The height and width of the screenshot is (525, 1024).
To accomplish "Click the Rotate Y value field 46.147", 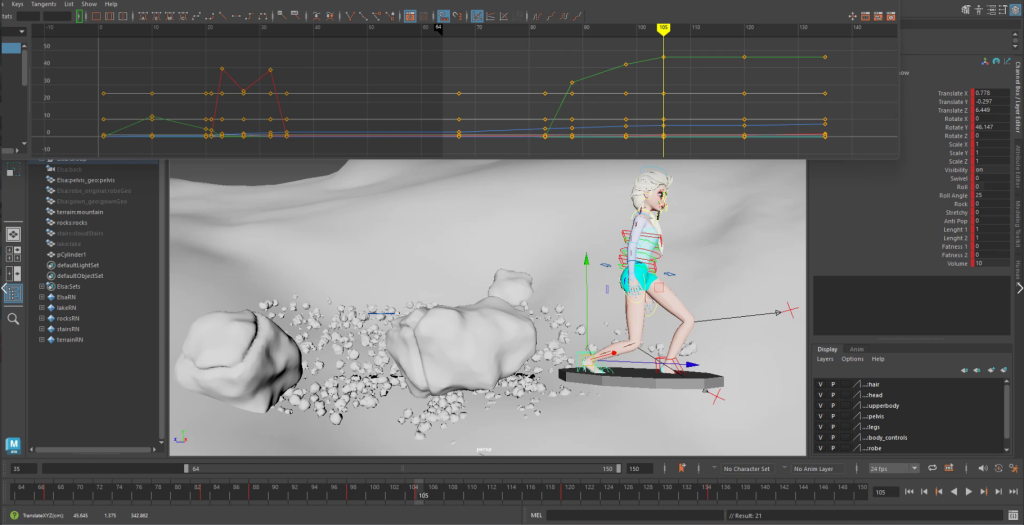I will [x=991, y=127].
